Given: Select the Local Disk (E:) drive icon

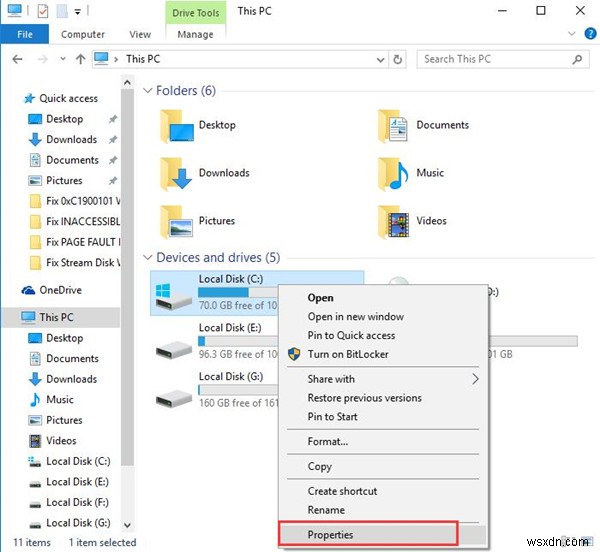Looking at the screenshot, I should (174, 349).
